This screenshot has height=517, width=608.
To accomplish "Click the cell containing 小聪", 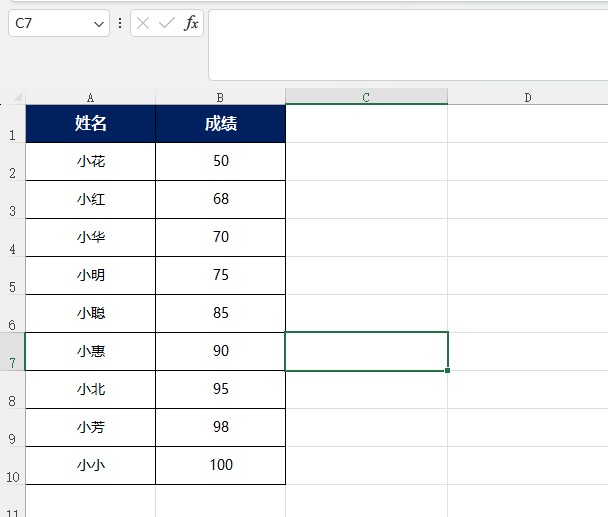I will tap(90, 313).
